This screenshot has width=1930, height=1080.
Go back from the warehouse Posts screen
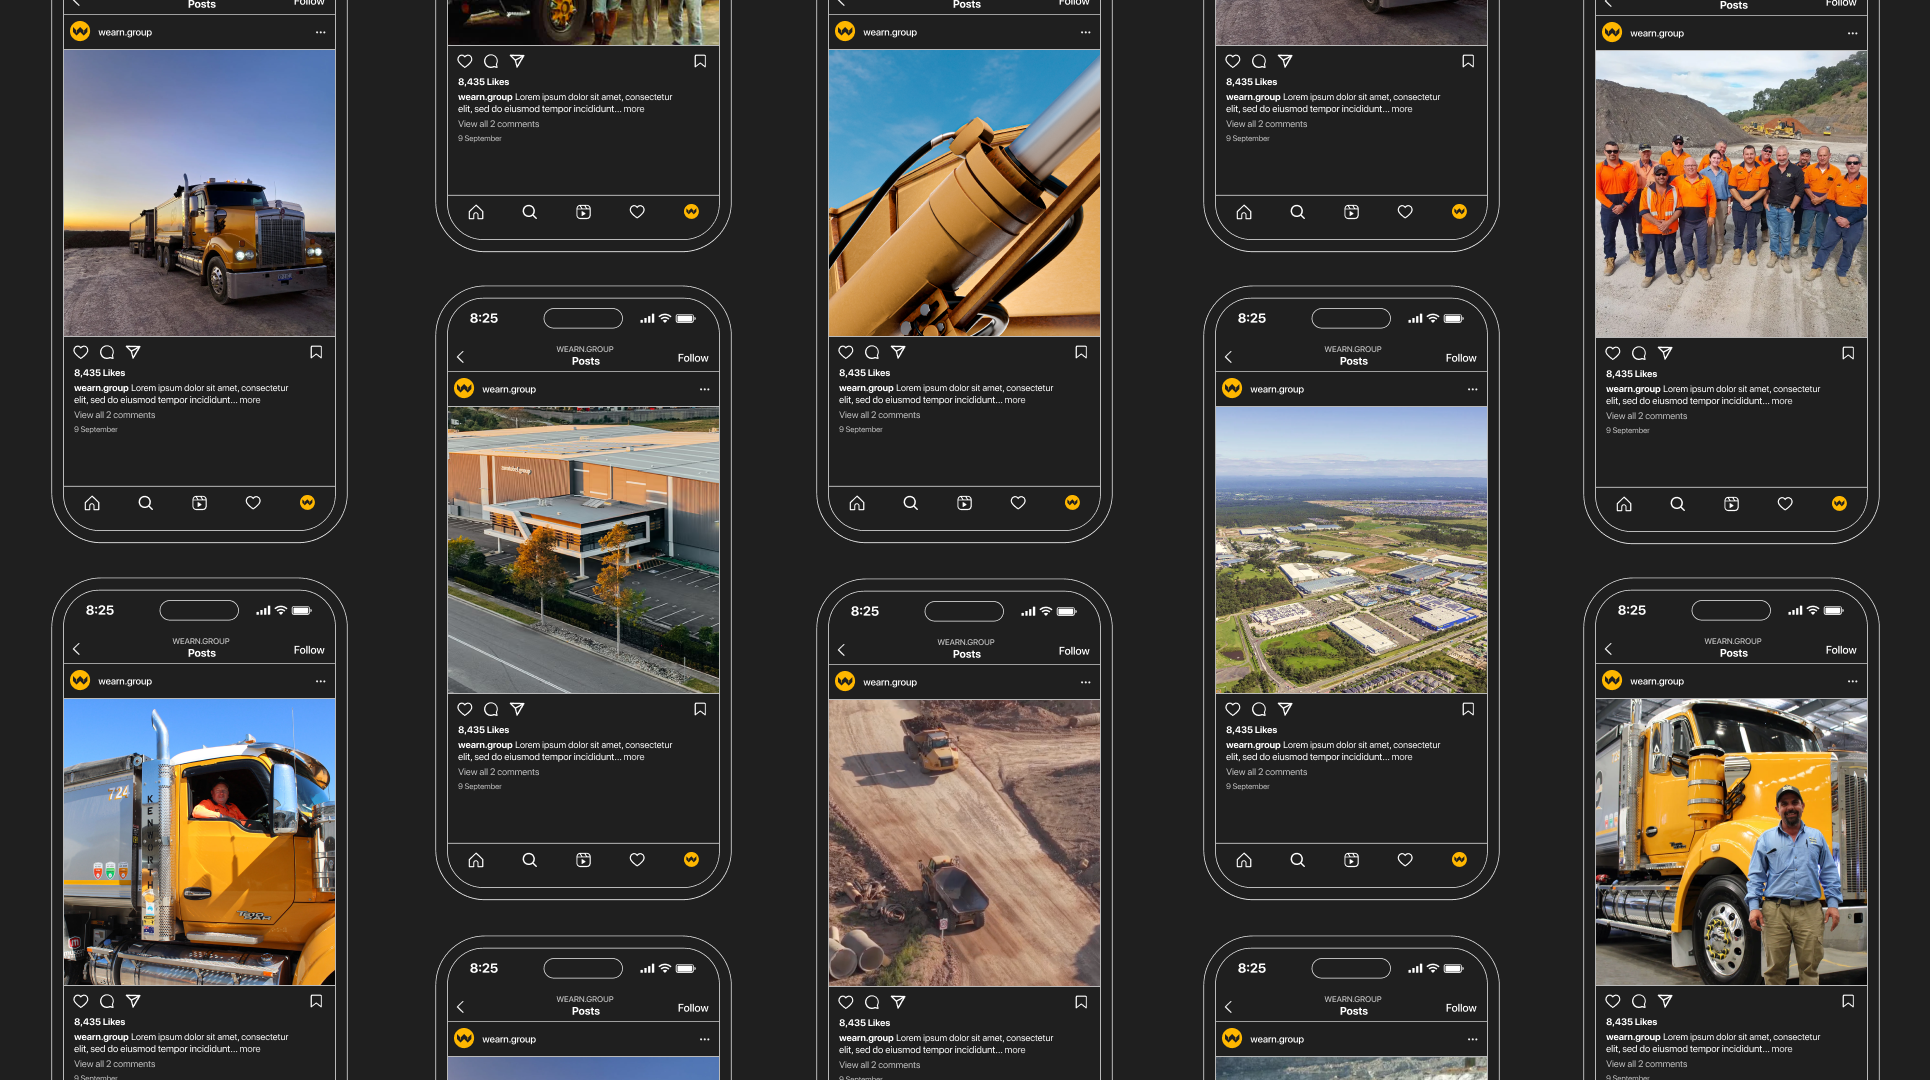point(461,357)
